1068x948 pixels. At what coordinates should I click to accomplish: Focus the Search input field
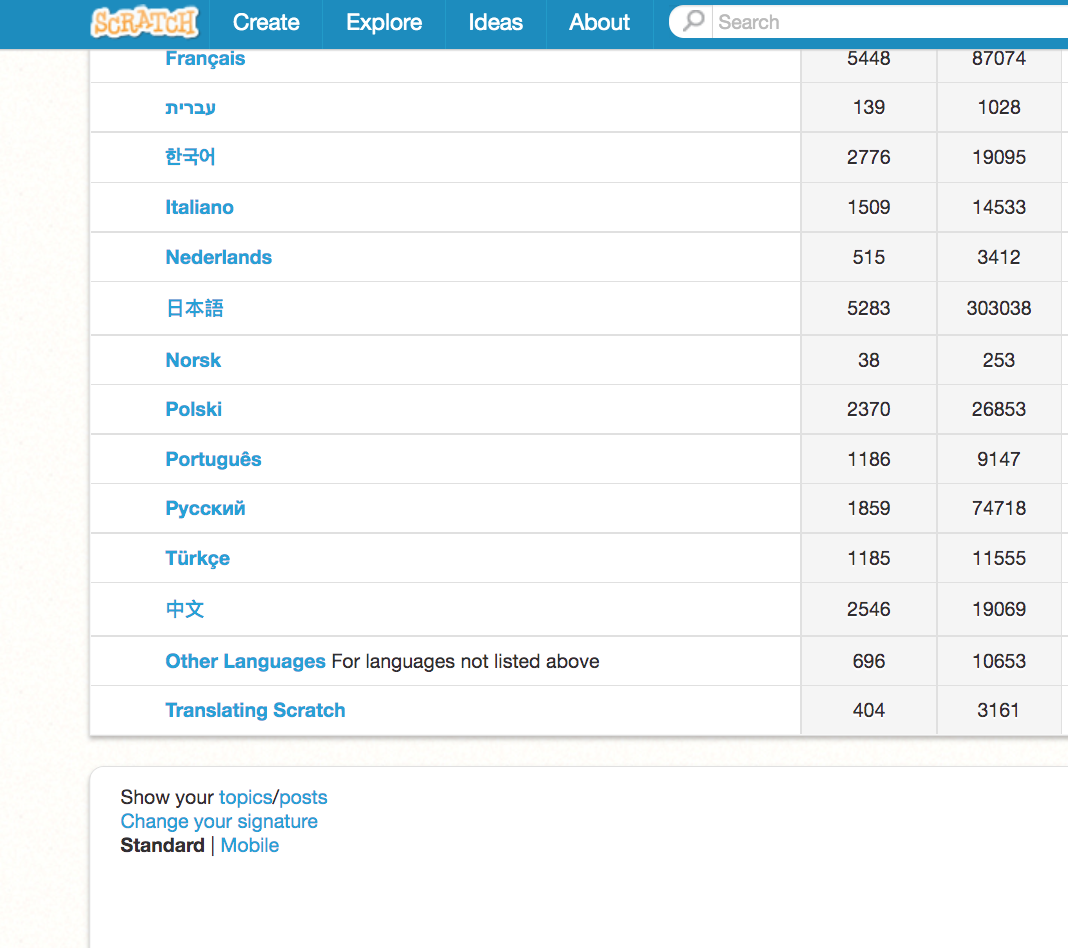click(x=880, y=22)
